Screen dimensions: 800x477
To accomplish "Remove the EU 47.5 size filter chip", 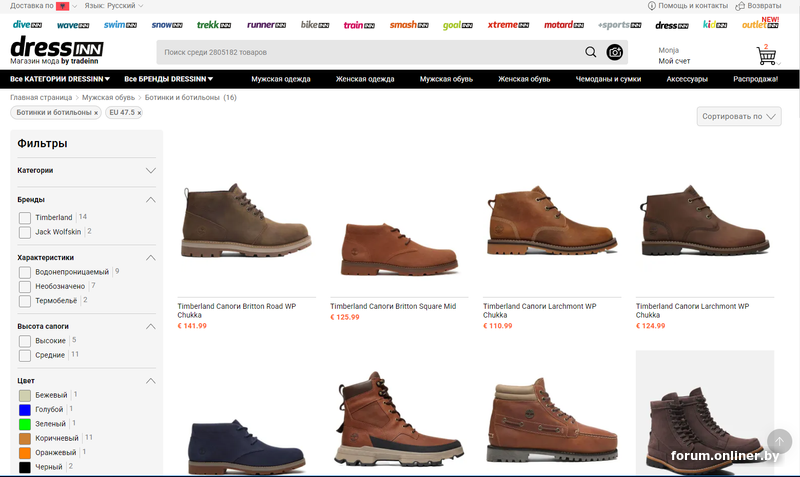I will point(139,113).
